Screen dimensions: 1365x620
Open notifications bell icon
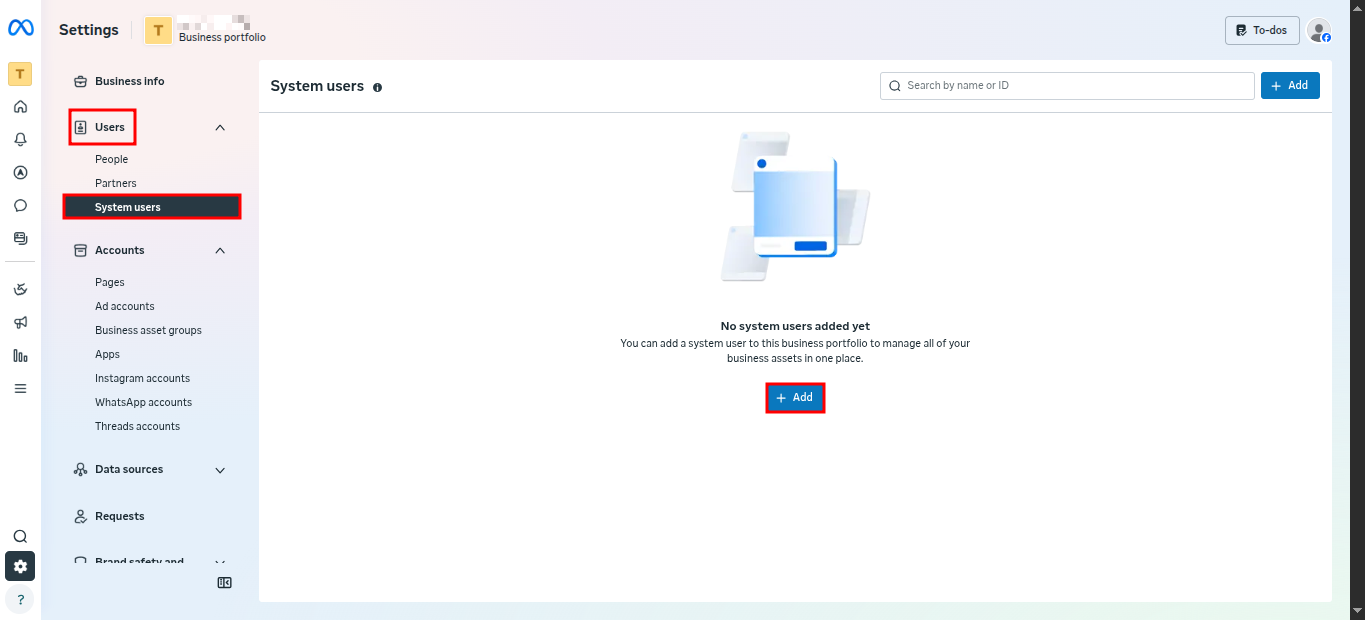(x=20, y=140)
